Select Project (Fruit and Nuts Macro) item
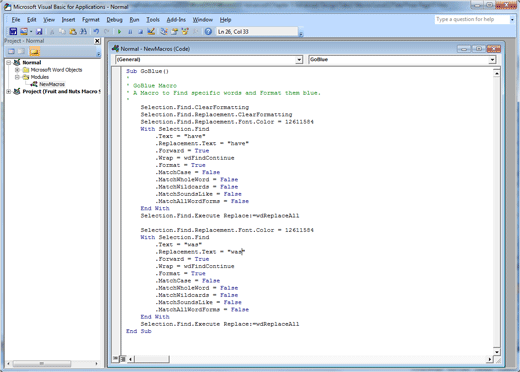Viewport: 520px width, 372px height. (x=61, y=91)
